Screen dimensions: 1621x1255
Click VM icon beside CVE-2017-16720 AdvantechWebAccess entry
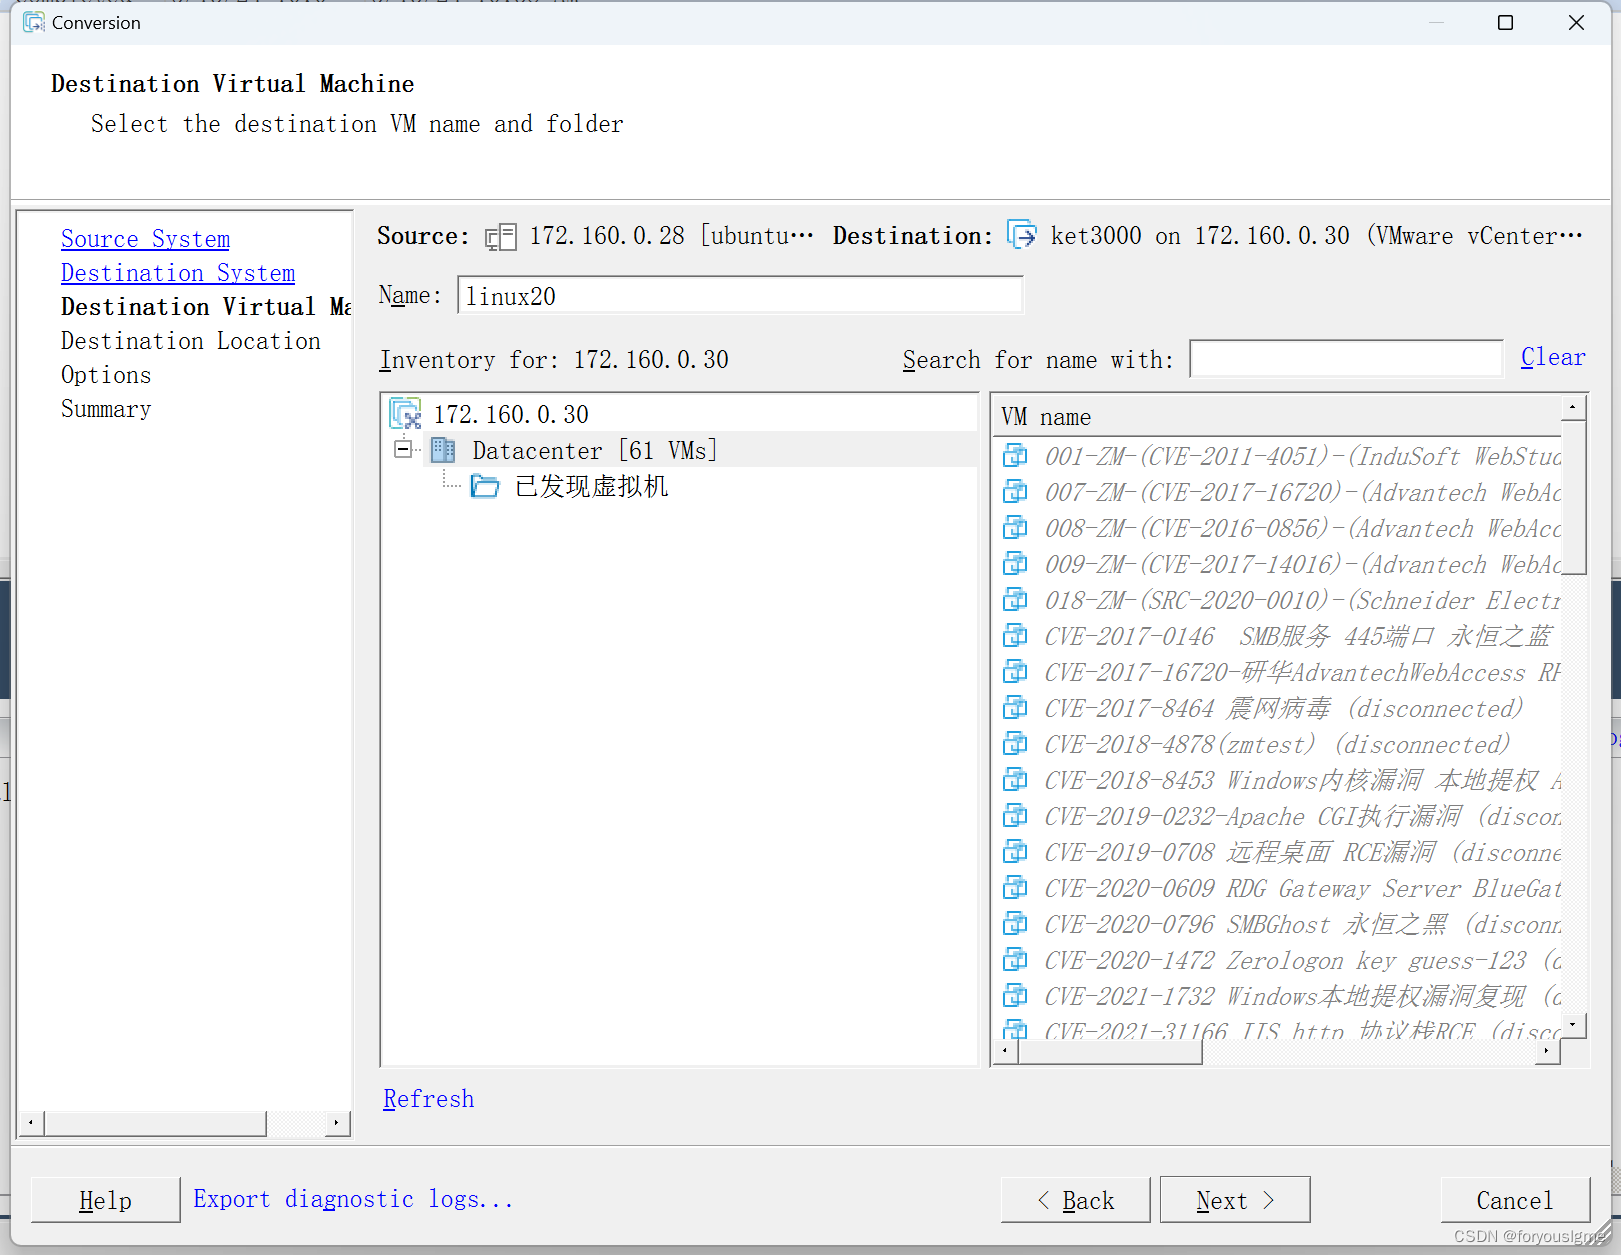coord(1015,672)
